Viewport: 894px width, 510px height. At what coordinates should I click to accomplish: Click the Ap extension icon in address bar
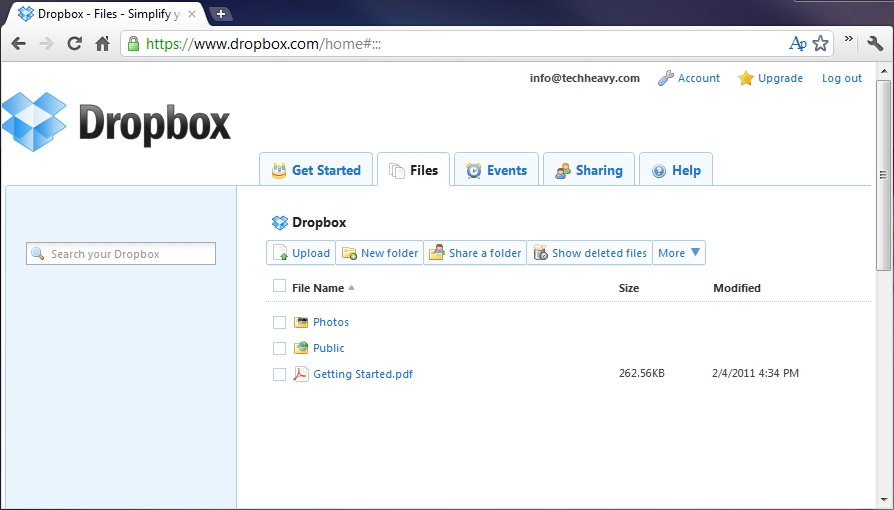tap(797, 43)
